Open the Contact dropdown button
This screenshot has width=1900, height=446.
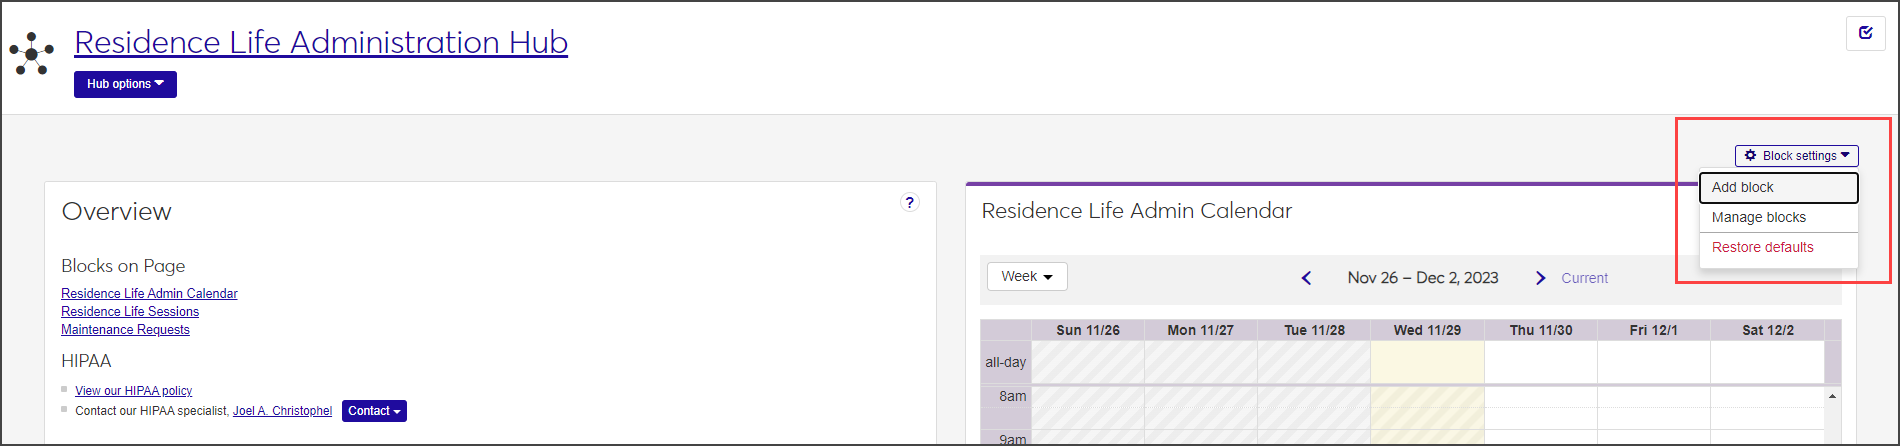(x=374, y=411)
